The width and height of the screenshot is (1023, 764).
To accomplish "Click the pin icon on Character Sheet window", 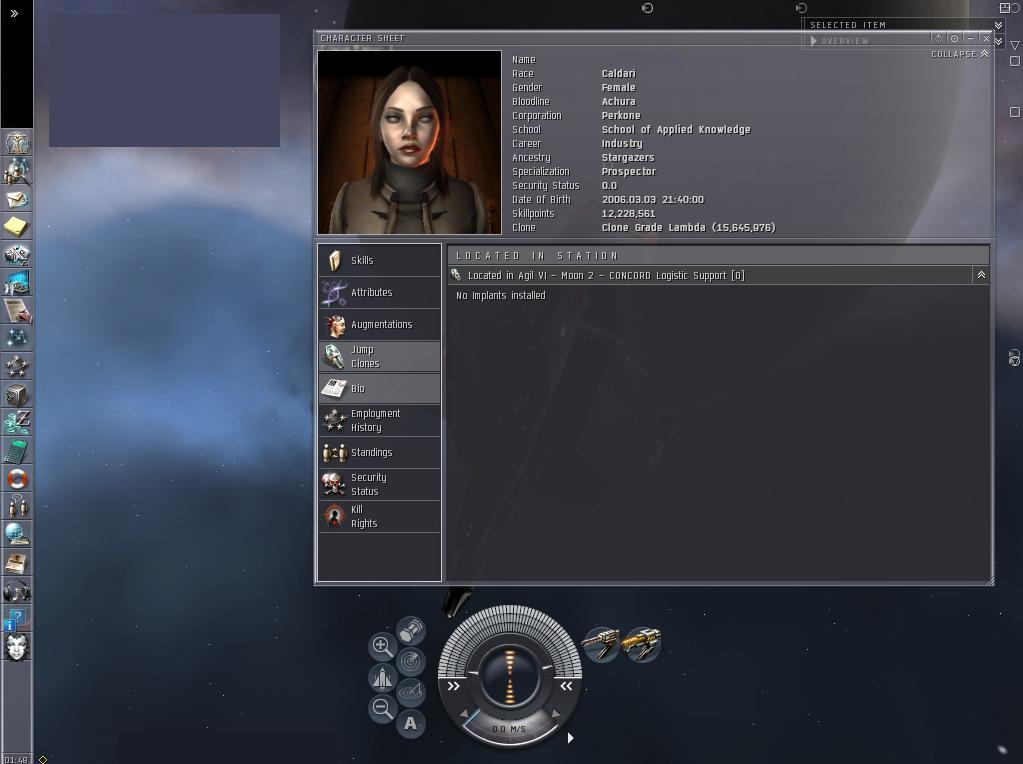I will pyautogui.click(x=938, y=38).
